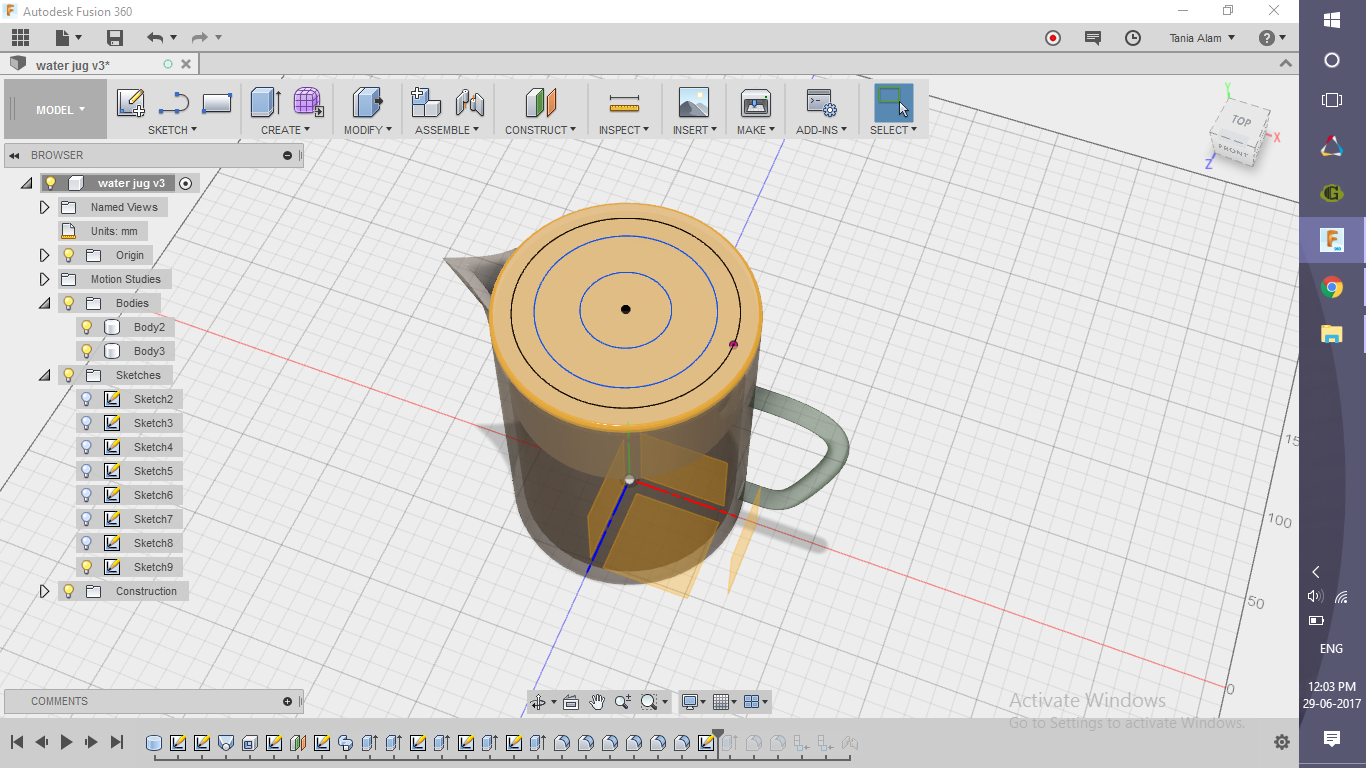The image size is (1366, 768).
Task: Click the 3D Print make icon
Action: pyautogui.click(x=755, y=103)
